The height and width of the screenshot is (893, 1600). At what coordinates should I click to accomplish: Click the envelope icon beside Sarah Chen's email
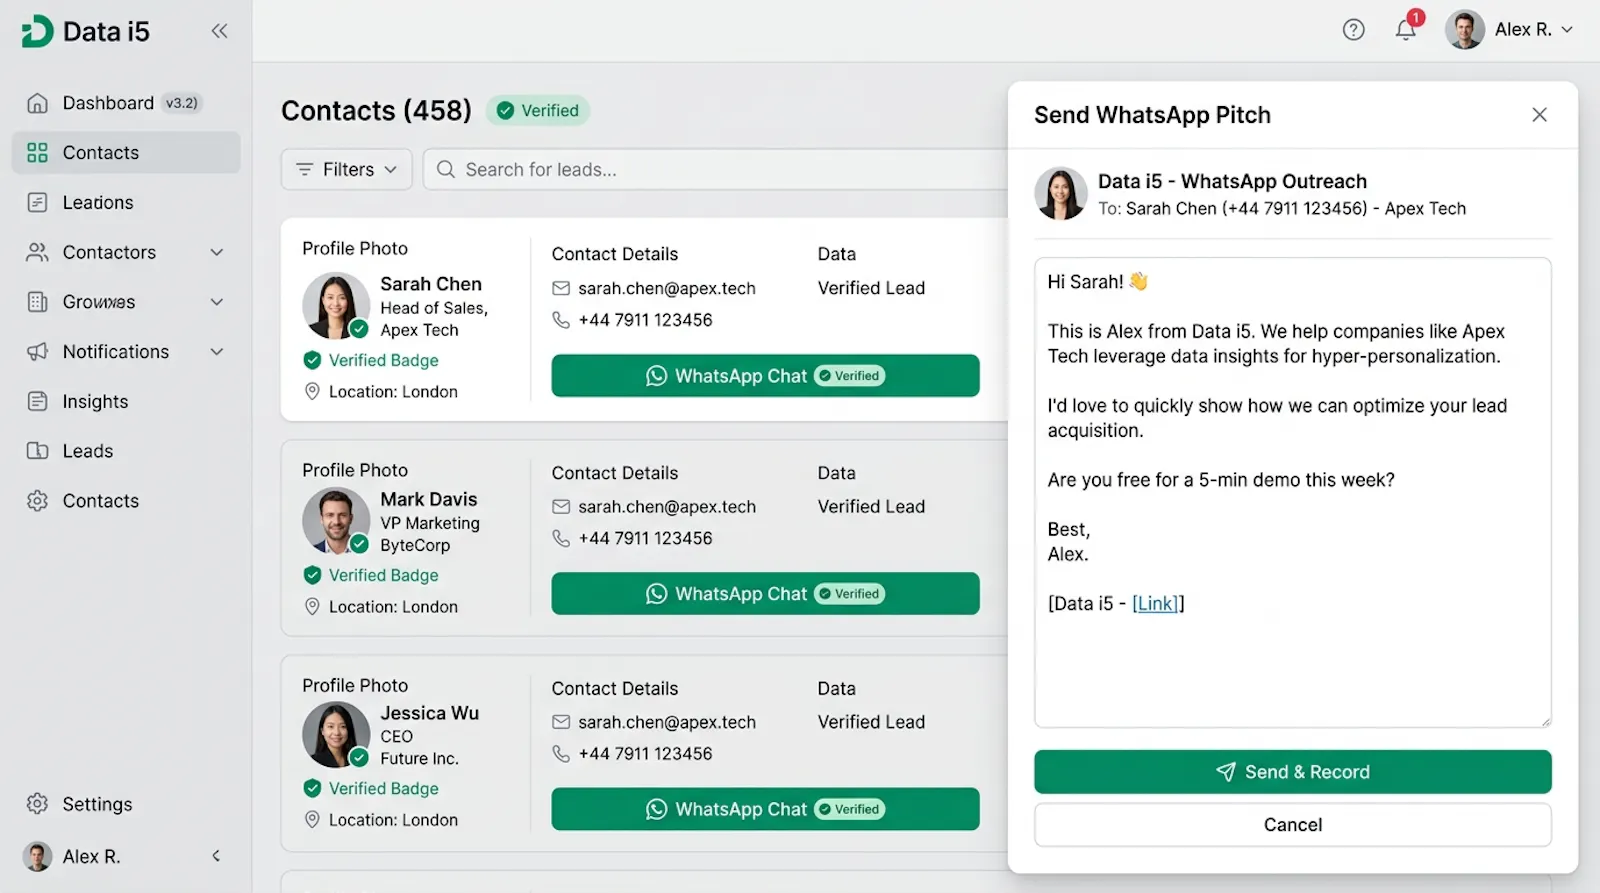pos(561,288)
